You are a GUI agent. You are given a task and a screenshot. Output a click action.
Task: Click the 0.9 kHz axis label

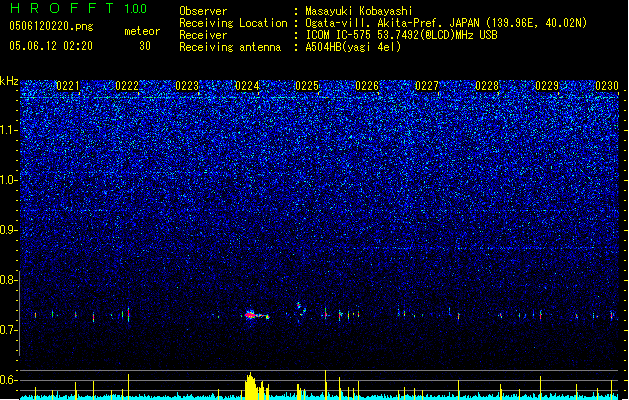[x=8, y=230]
